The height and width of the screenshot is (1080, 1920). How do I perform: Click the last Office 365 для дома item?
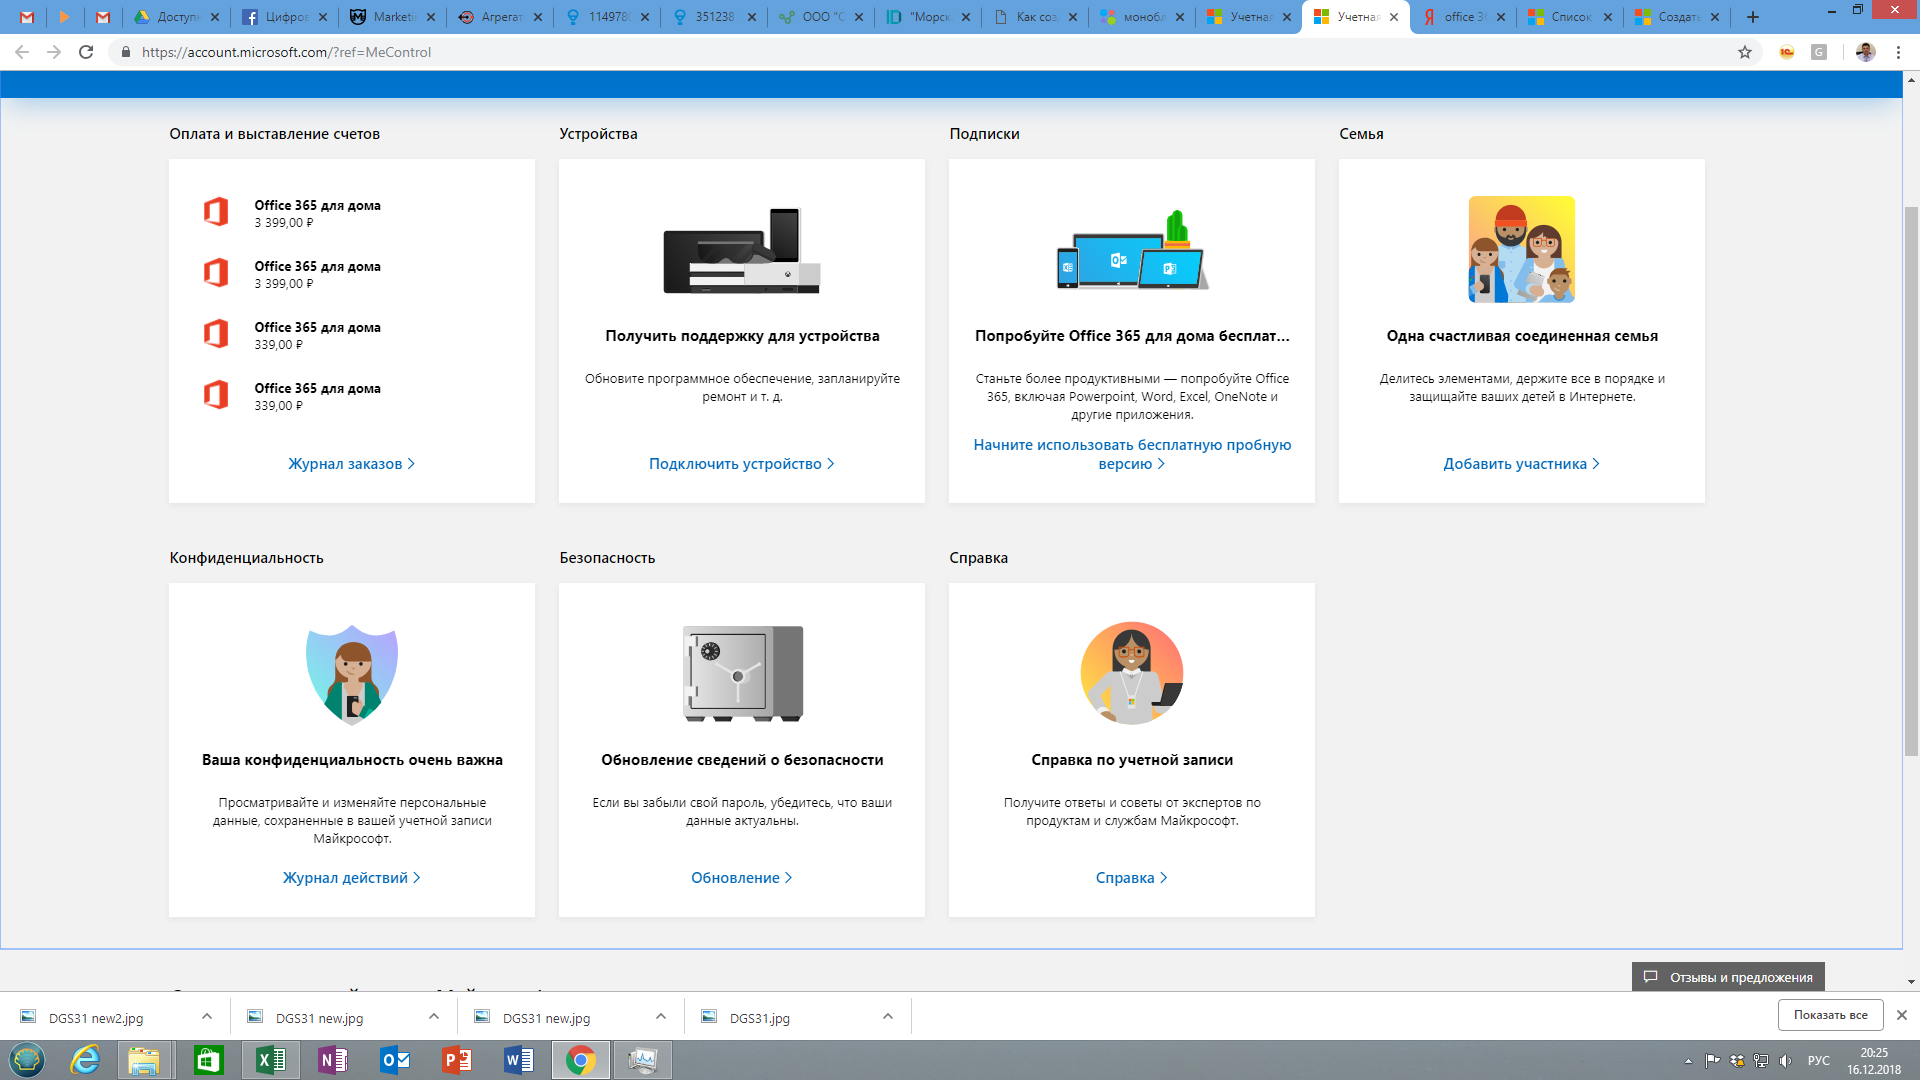click(317, 396)
